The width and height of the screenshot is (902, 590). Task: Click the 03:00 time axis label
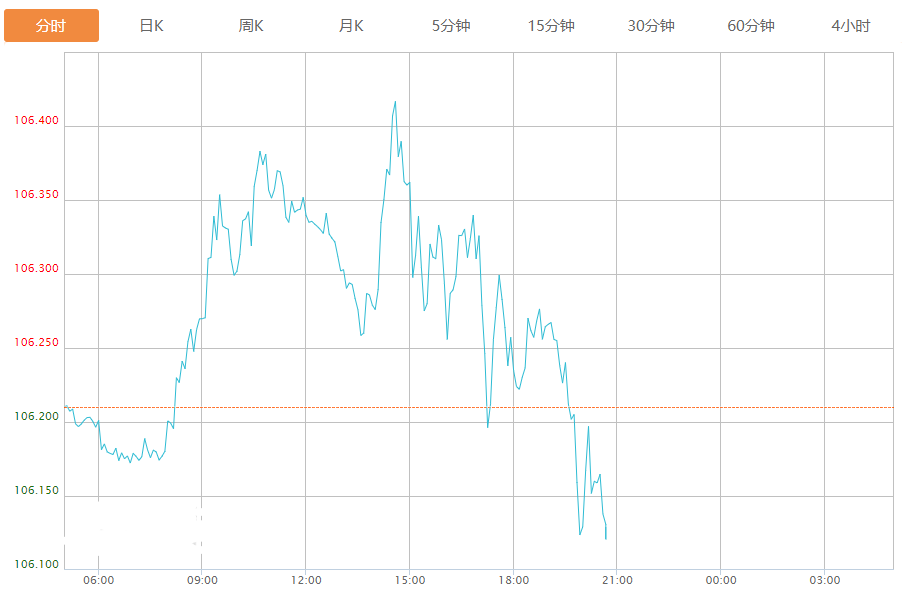pos(825,580)
